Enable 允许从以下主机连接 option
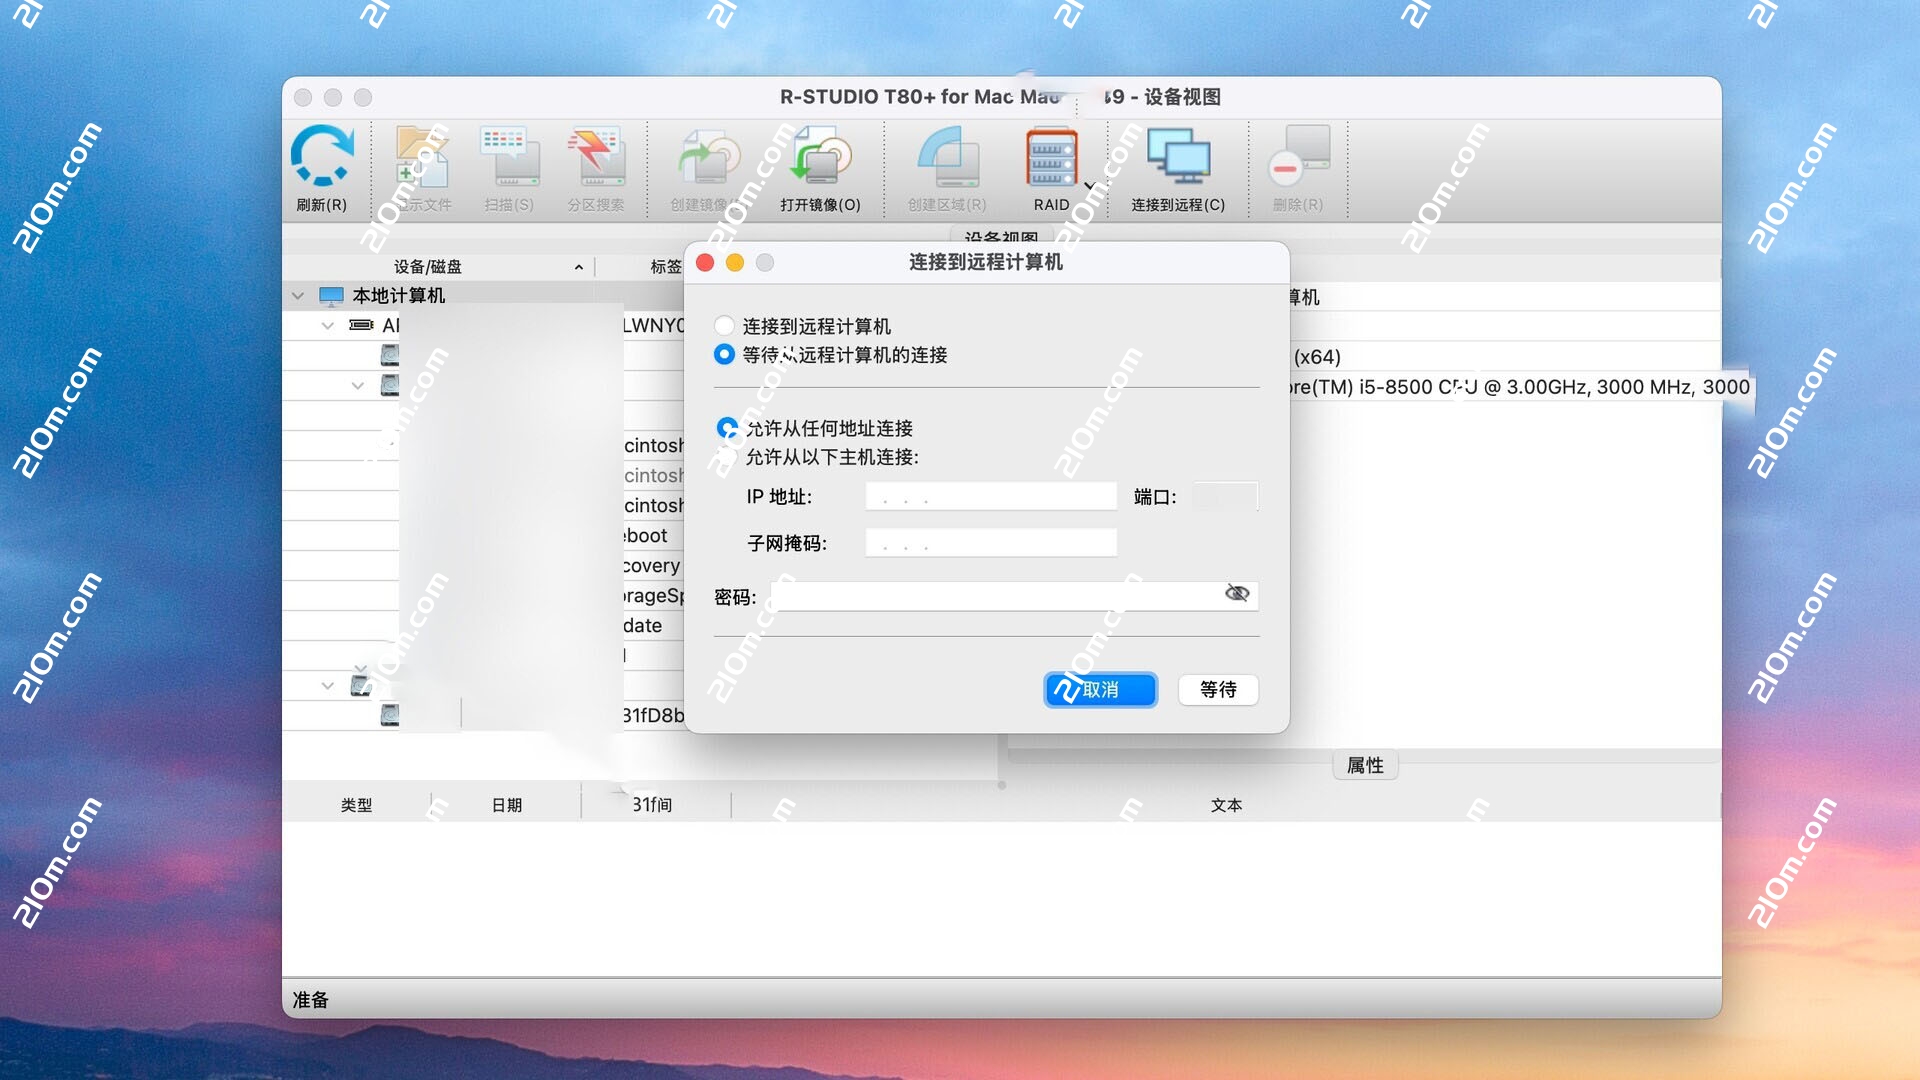Image resolution: width=1920 pixels, height=1080 pixels. (x=726, y=457)
